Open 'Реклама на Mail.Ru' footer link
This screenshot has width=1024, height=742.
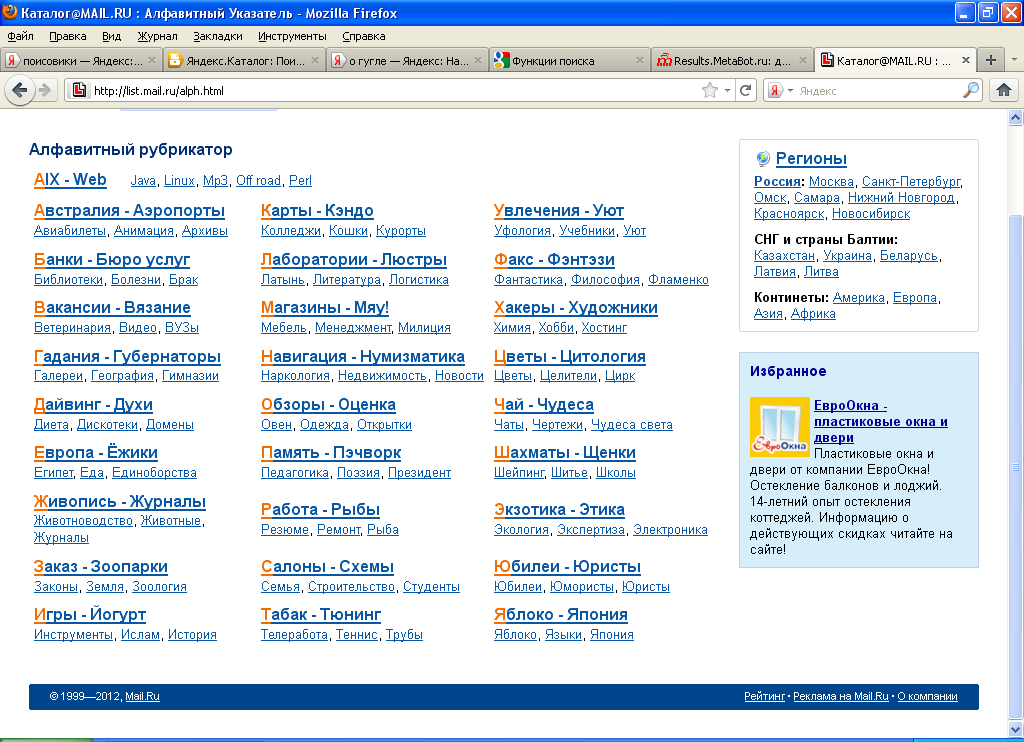pos(840,696)
